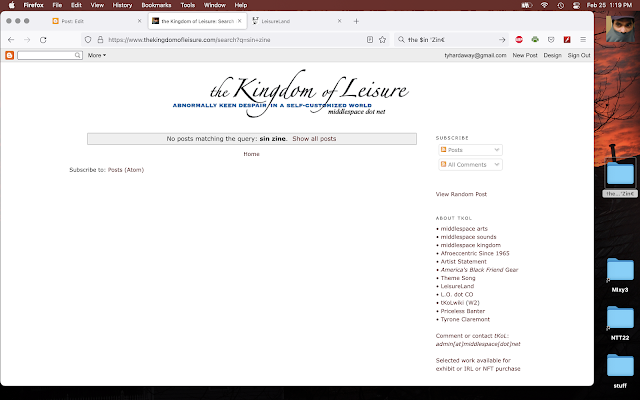Expand the Subscribe Posts dropdown
This screenshot has width=640, height=400.
[470, 150]
